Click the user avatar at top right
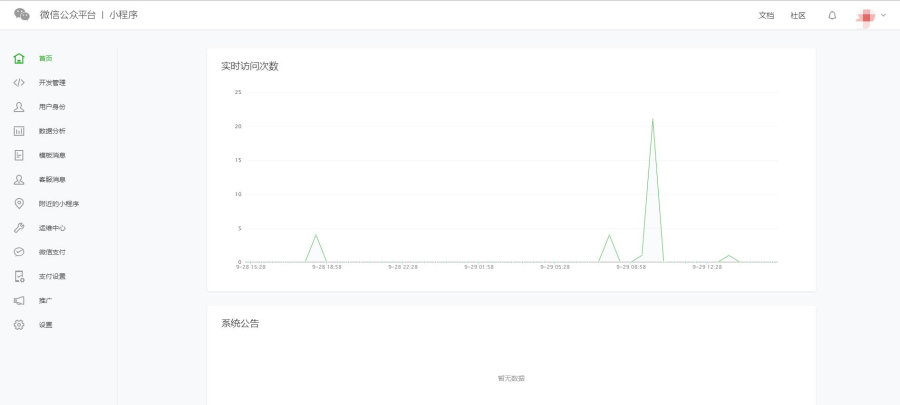900x405 pixels. tap(865, 16)
